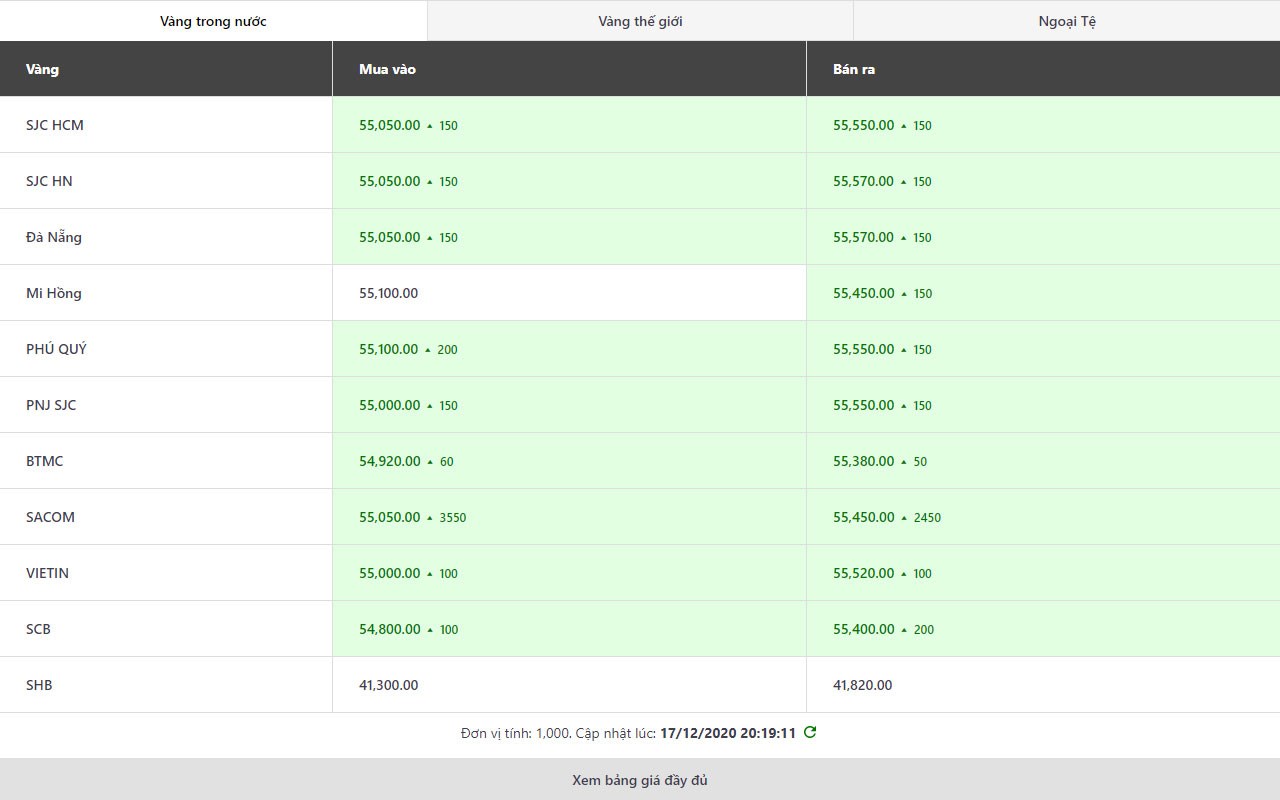This screenshot has height=800, width=1280.
Task: Click the up arrow beside SCB sell price
Action: 904,630
